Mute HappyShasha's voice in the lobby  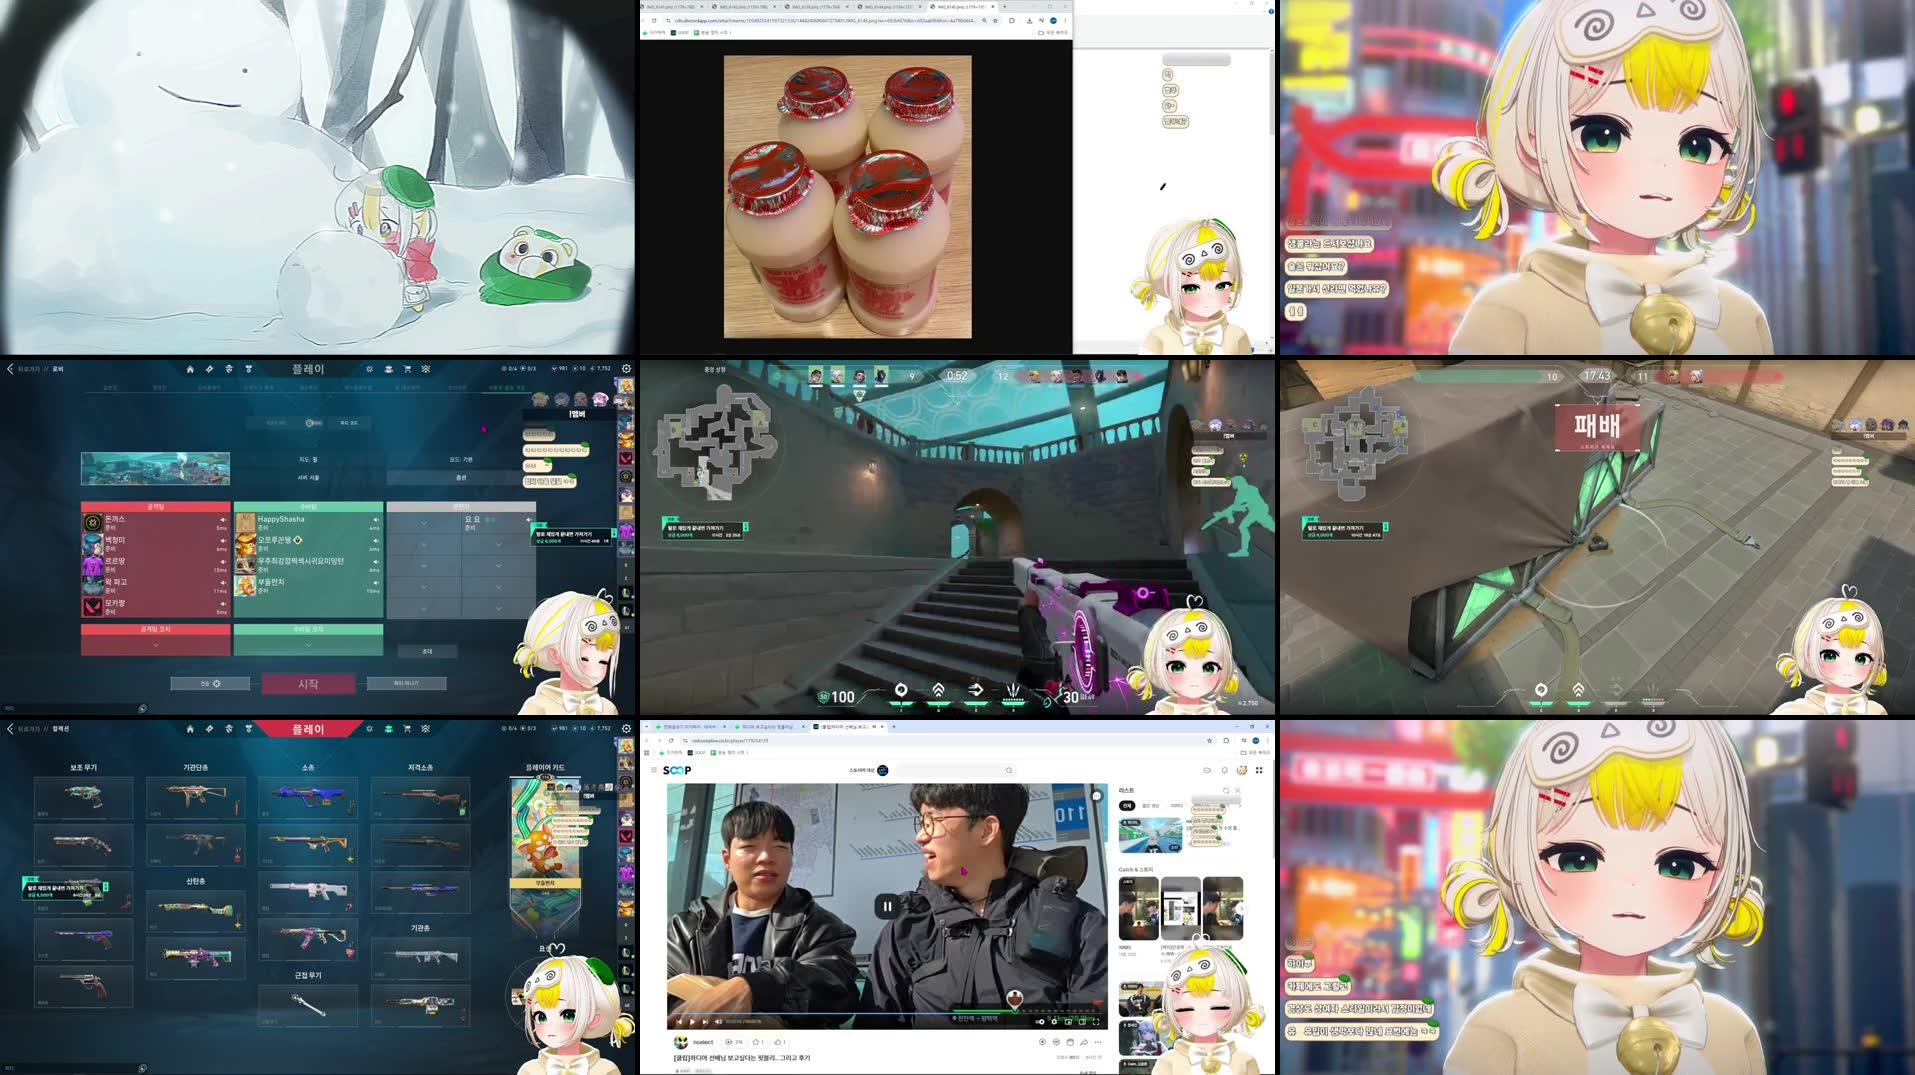click(x=376, y=520)
